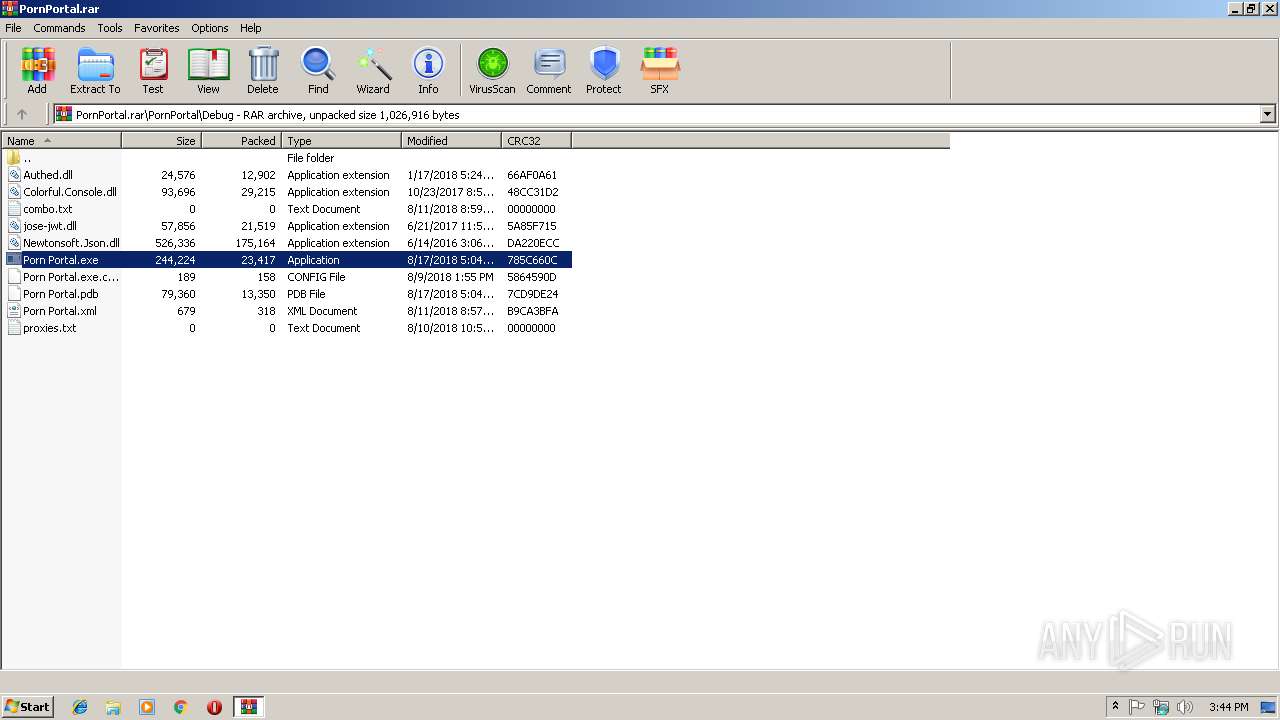
Task: Select the Porn Portal.exe file row
Action: 287,260
